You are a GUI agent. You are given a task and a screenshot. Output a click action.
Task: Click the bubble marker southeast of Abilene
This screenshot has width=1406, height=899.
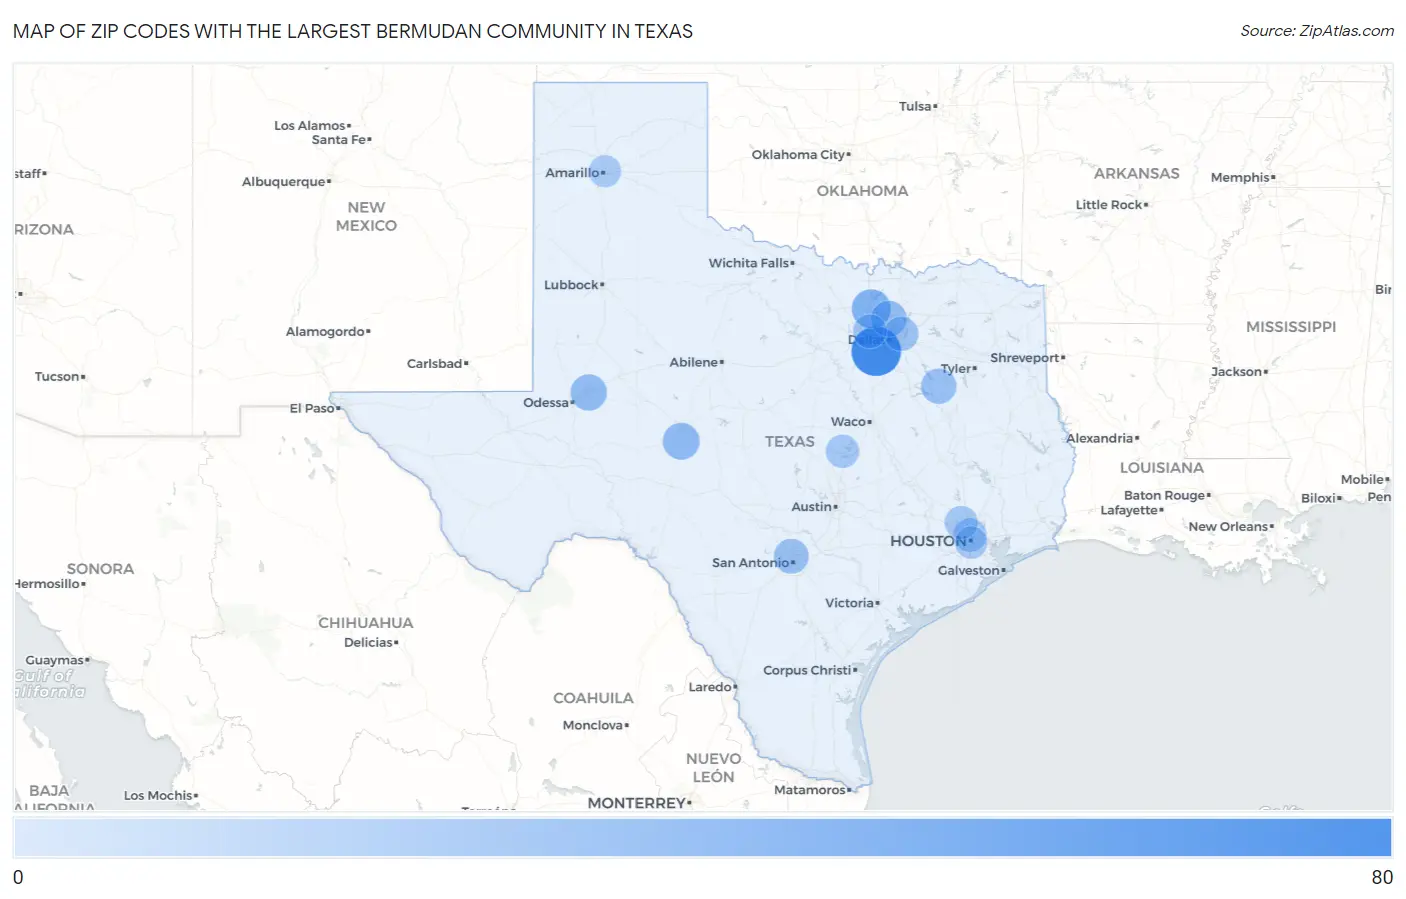[681, 441]
